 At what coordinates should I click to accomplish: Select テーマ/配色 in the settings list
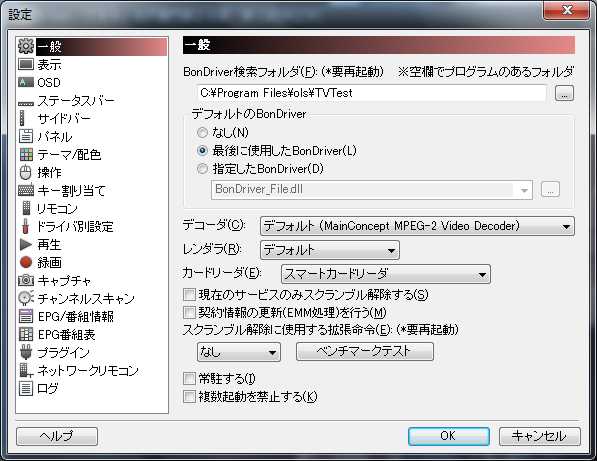pyautogui.click(x=69, y=155)
